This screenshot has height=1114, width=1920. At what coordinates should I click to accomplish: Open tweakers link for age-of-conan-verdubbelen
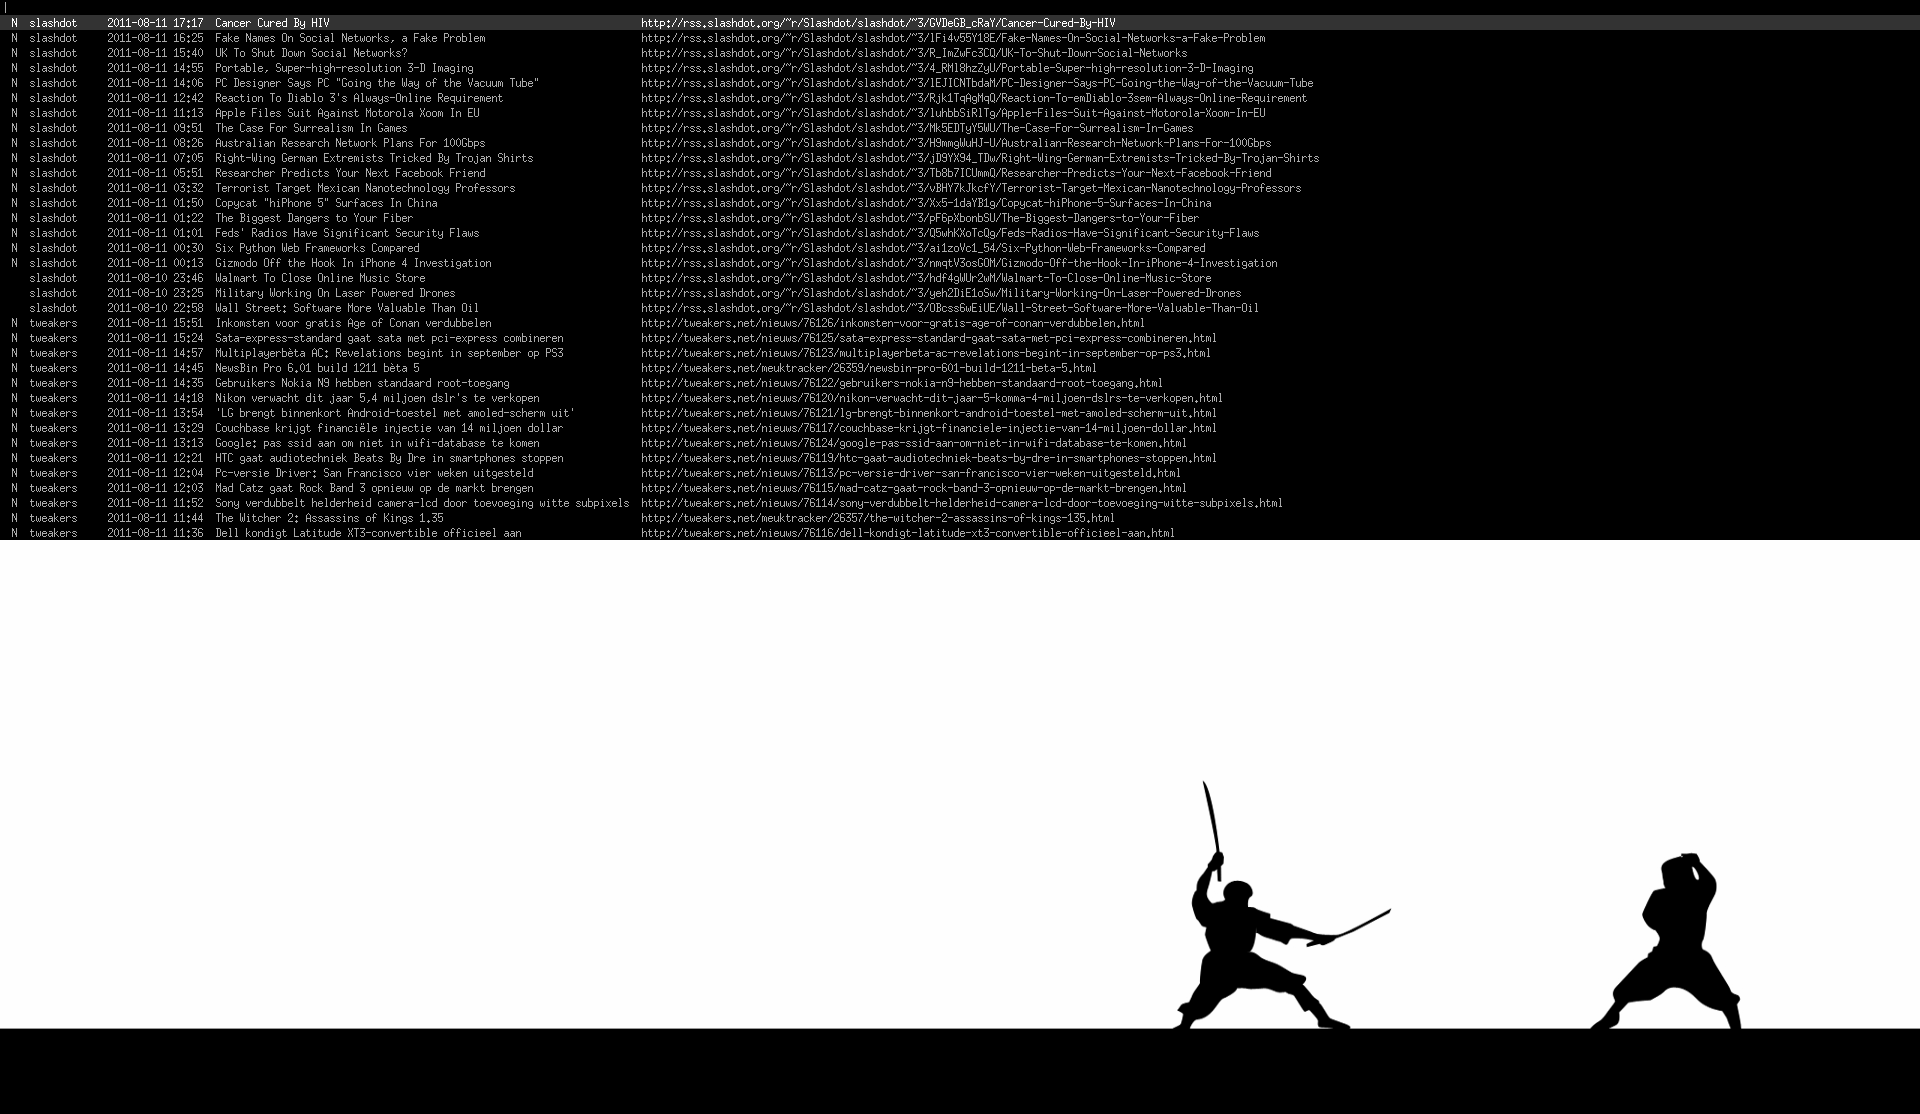pyautogui.click(x=892, y=323)
